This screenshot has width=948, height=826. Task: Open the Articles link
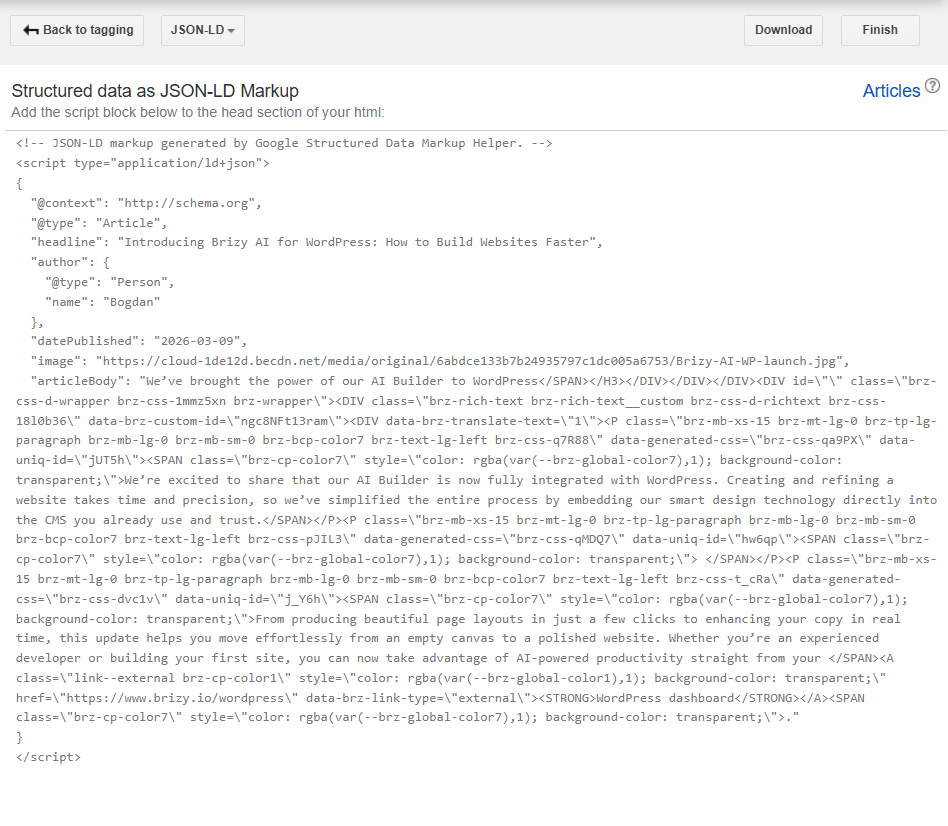pos(891,91)
